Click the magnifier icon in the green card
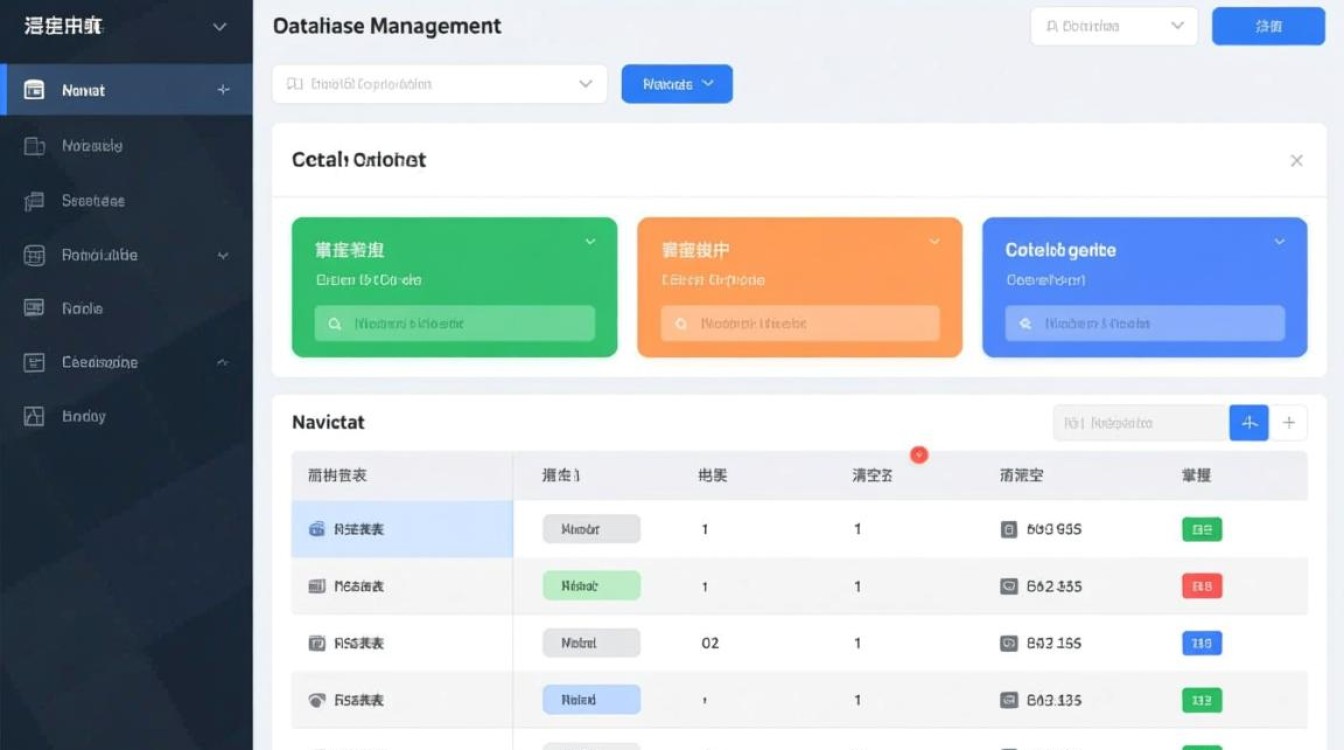The height and width of the screenshot is (750, 1344). pos(334,324)
